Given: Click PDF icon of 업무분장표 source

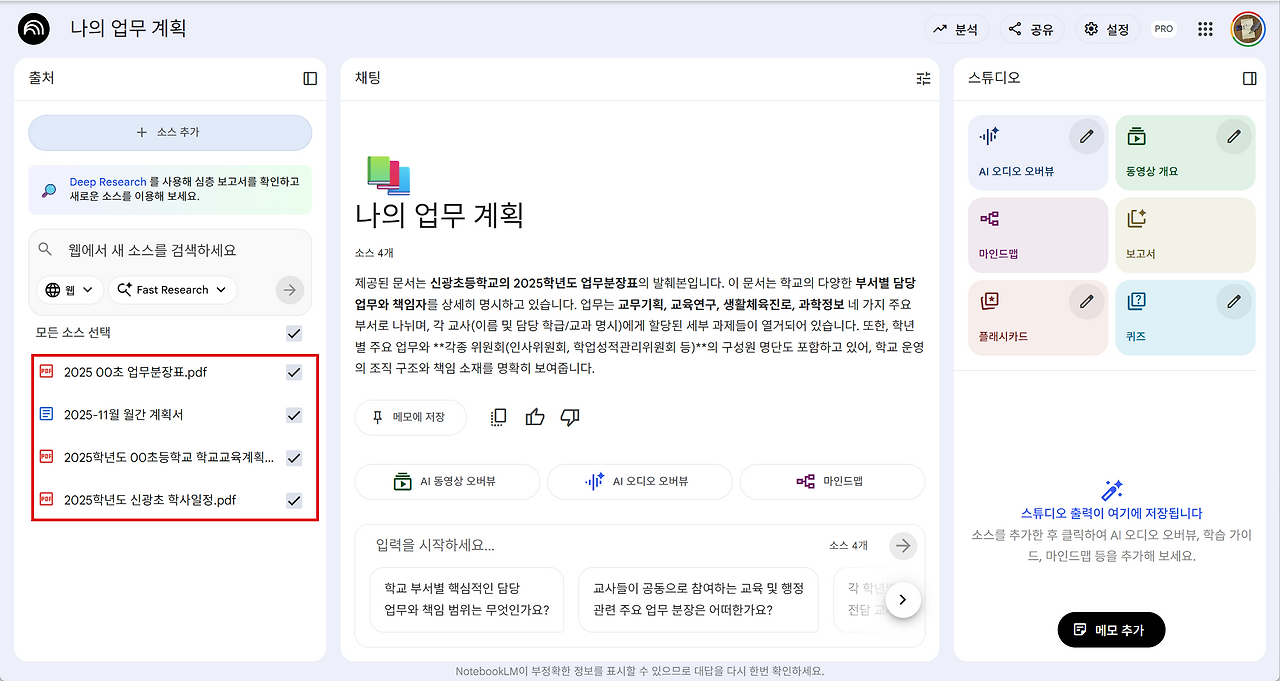Looking at the screenshot, I should [x=46, y=372].
